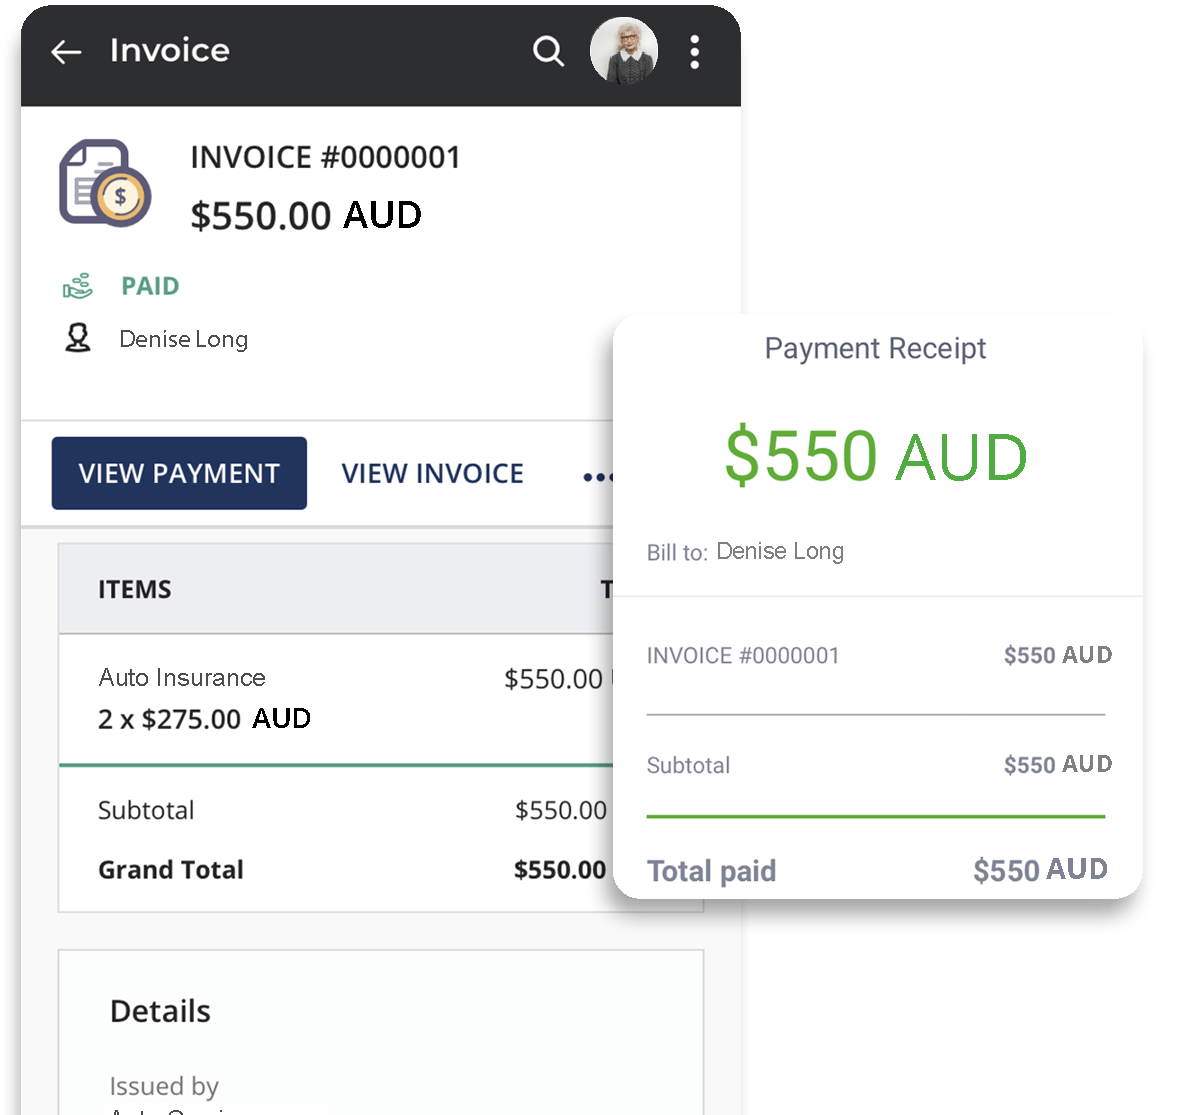Click the invoice document coin icon

coord(105,183)
